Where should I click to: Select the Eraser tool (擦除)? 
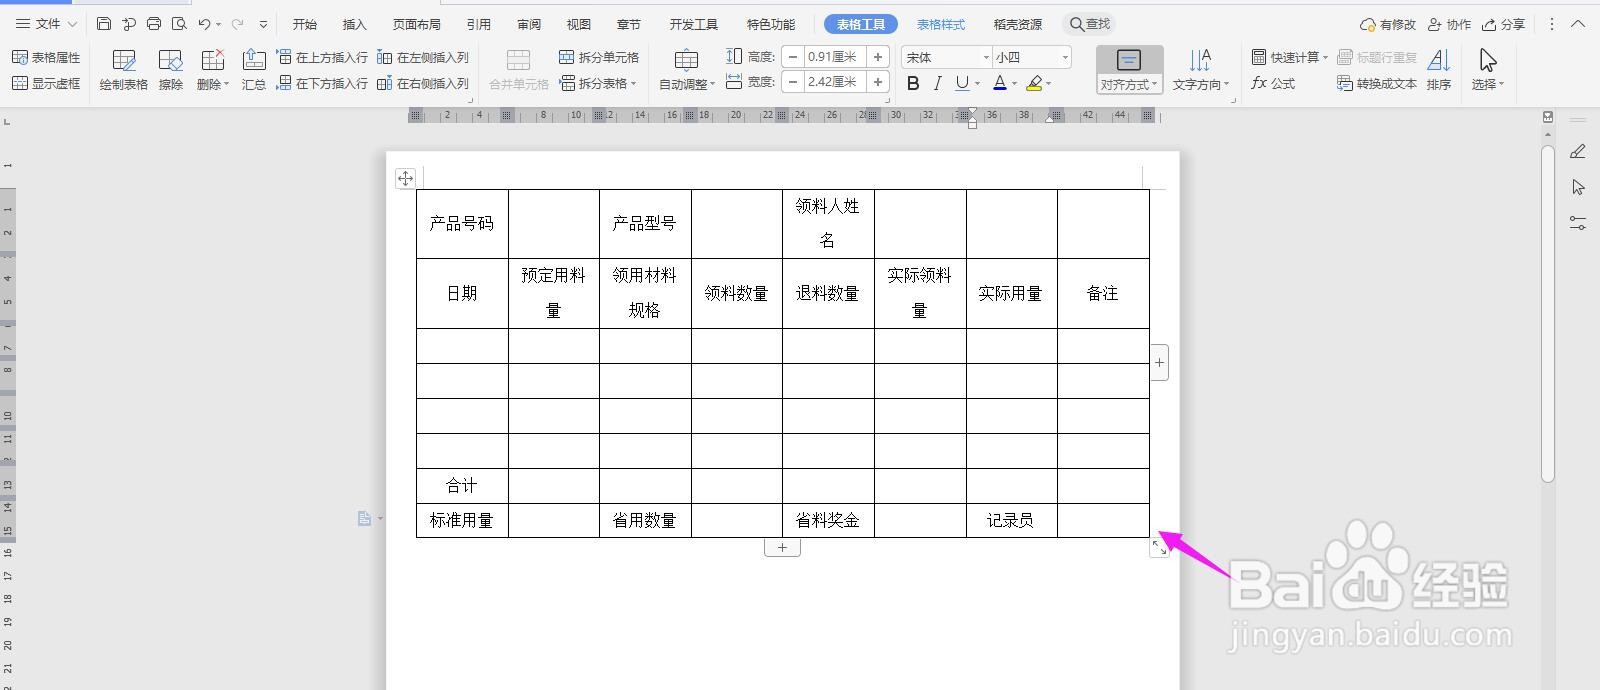pyautogui.click(x=171, y=70)
